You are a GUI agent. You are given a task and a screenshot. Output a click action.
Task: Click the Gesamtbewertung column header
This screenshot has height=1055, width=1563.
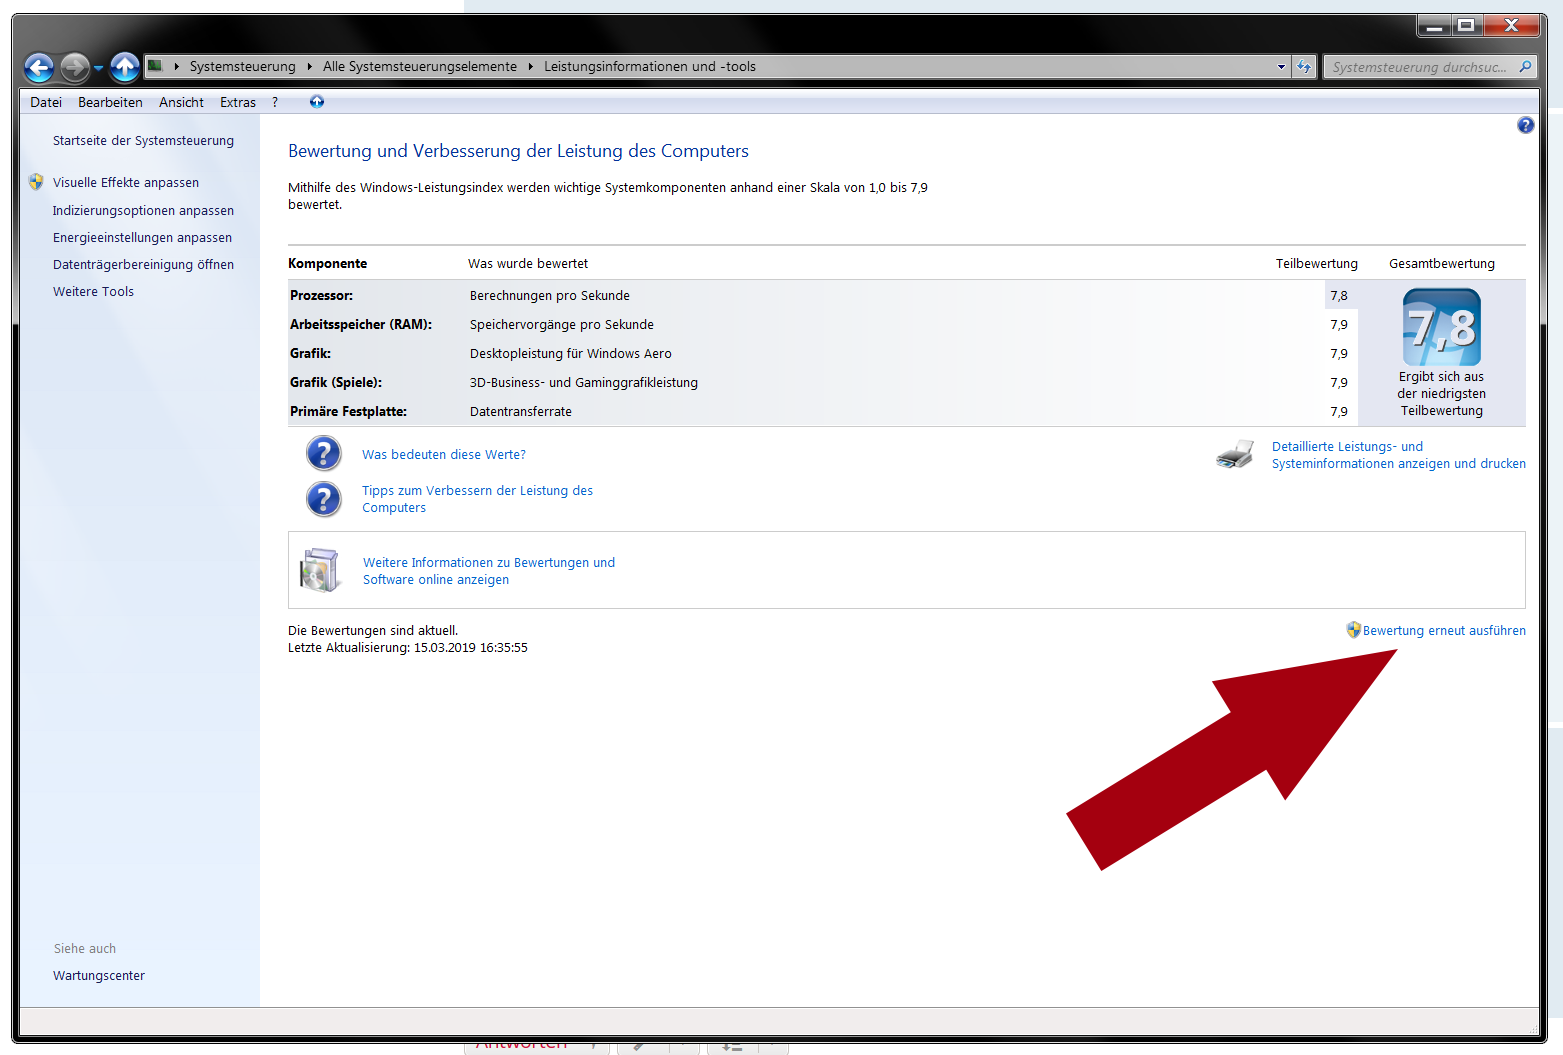click(x=1441, y=264)
